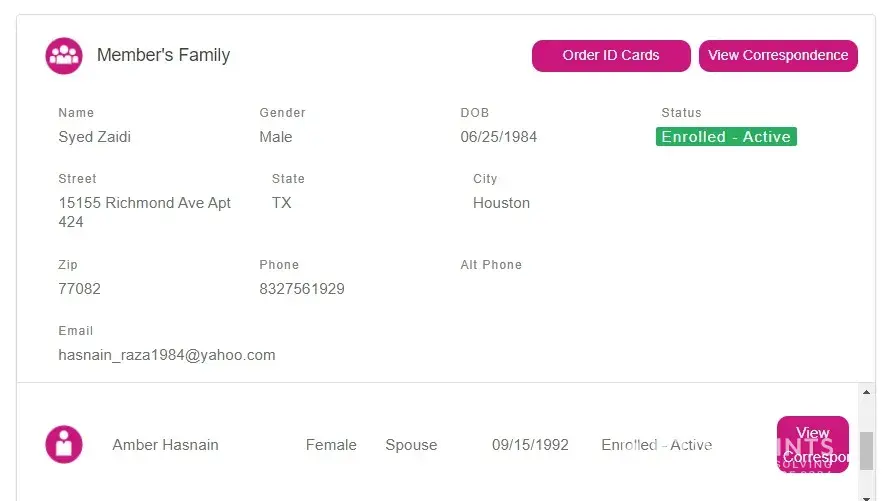Click the scrollbar down arrow

tap(867, 494)
